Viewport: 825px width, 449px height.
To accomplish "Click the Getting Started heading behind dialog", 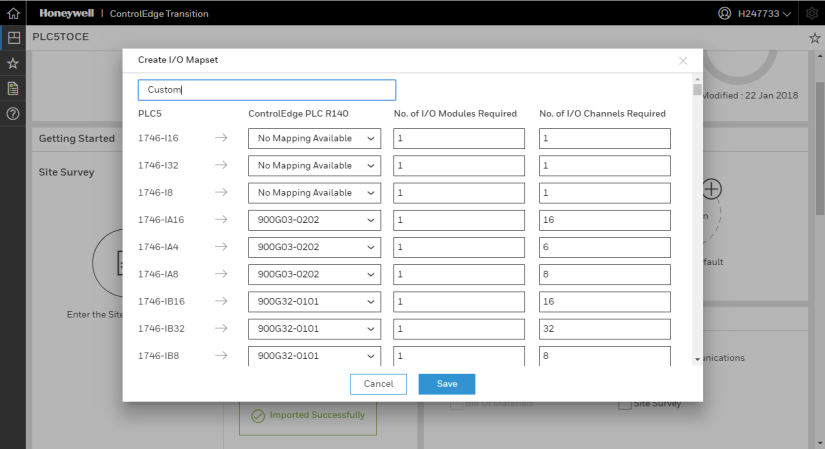I will point(77,138).
